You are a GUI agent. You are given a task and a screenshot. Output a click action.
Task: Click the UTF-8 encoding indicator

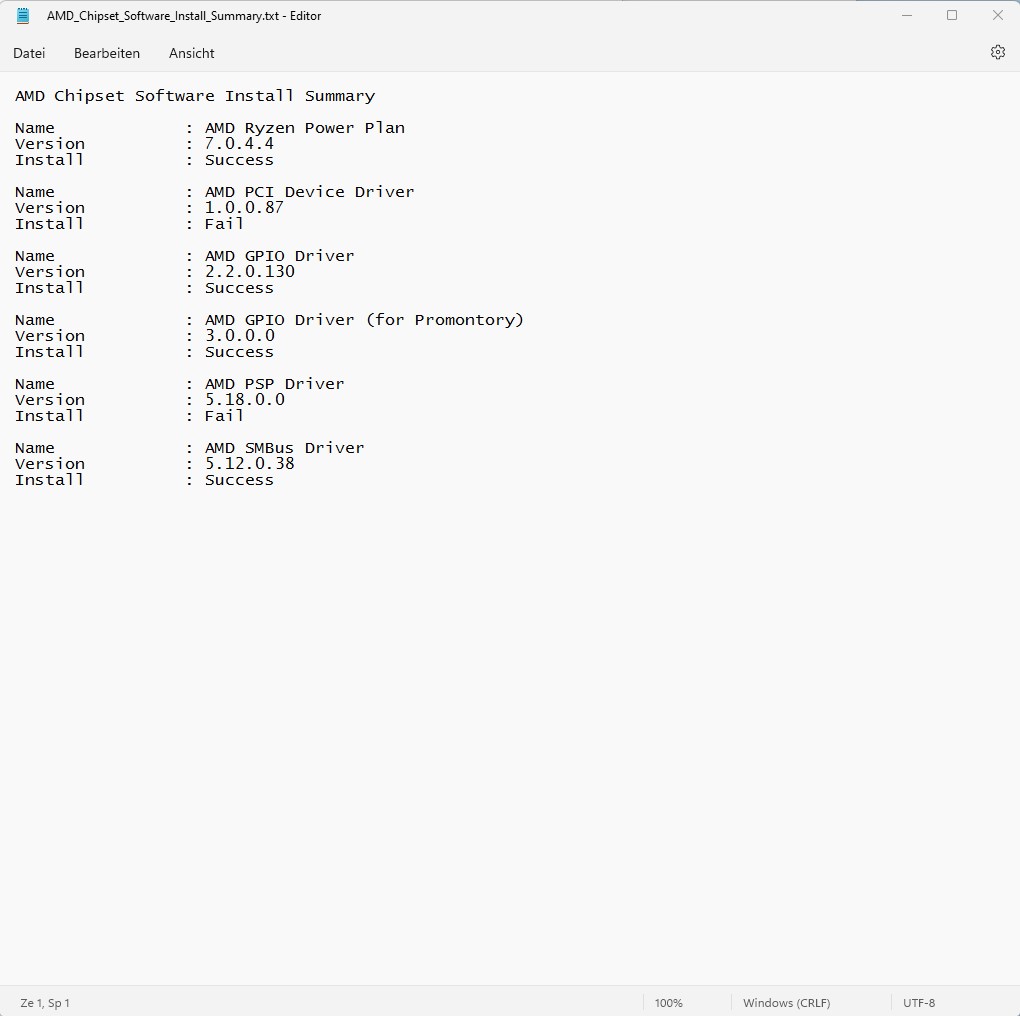point(919,1003)
